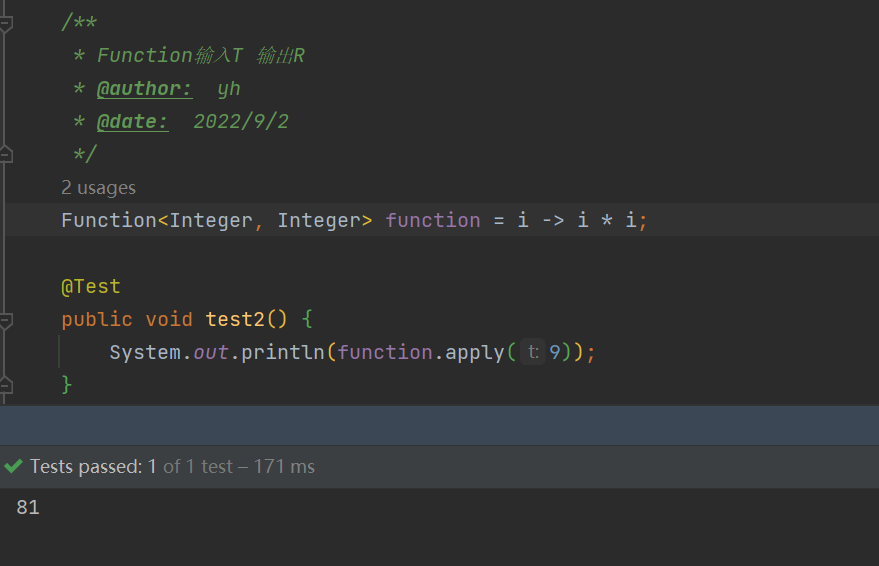The image size is (879, 566).
Task: Click the @date tag in the Javadoc
Action: (x=132, y=122)
